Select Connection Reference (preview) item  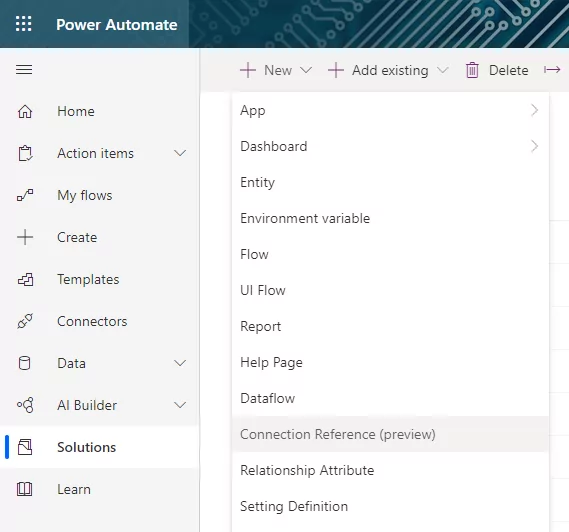(390, 434)
